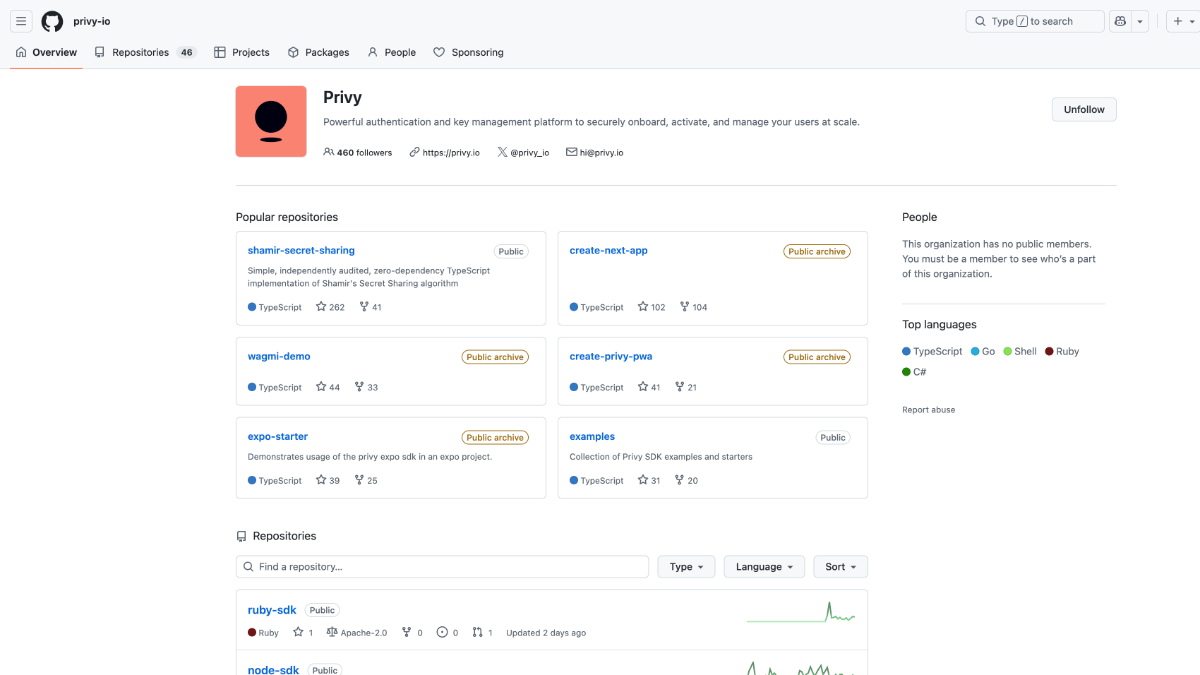Open the plus create-new menu
The width and height of the screenshot is (1200, 675).
coord(1182,21)
